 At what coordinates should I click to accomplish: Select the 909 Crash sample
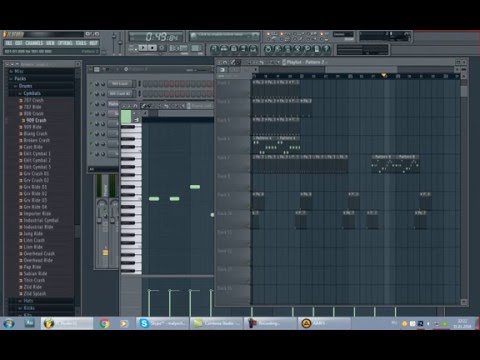pos(36,120)
